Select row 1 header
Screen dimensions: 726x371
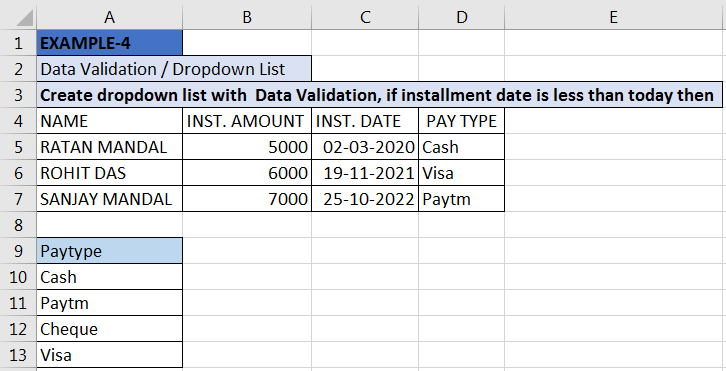point(18,43)
